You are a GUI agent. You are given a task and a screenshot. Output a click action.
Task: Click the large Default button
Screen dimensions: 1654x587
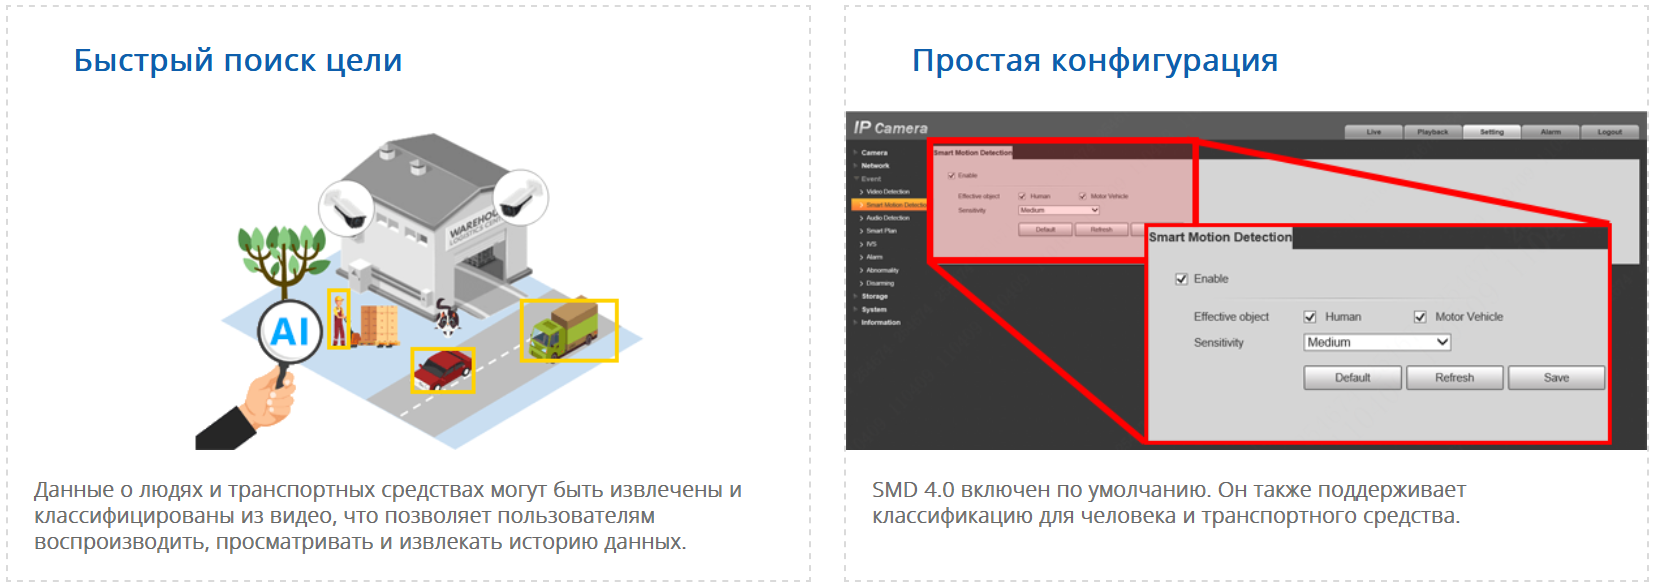(1352, 378)
